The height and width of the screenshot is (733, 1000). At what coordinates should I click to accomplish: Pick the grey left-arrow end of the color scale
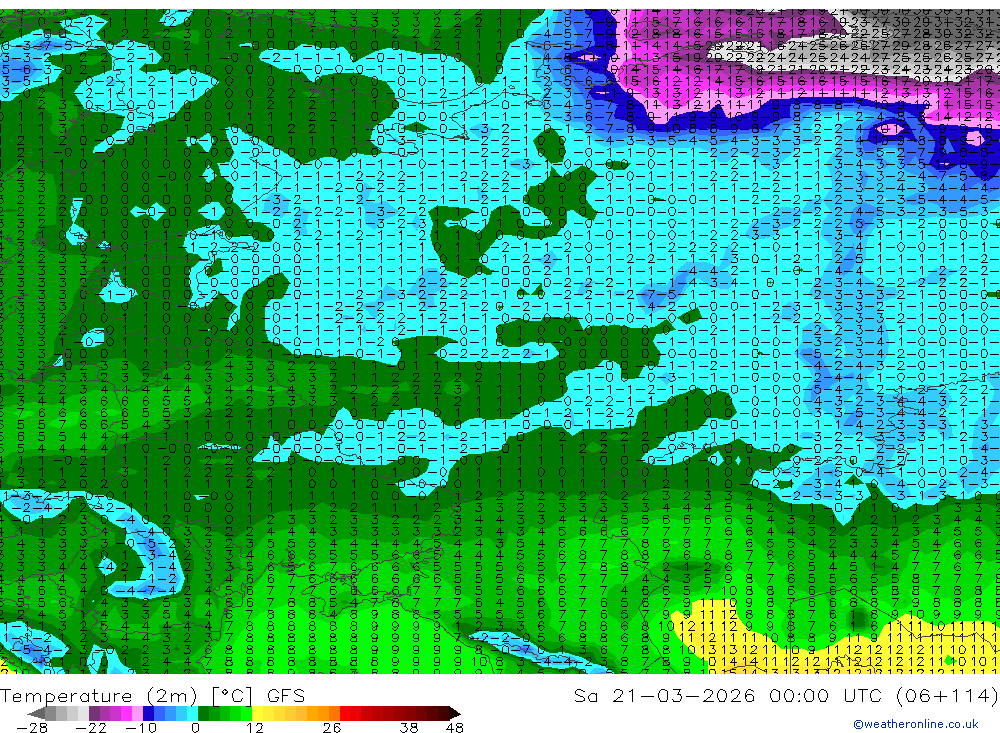pyautogui.click(x=36, y=713)
